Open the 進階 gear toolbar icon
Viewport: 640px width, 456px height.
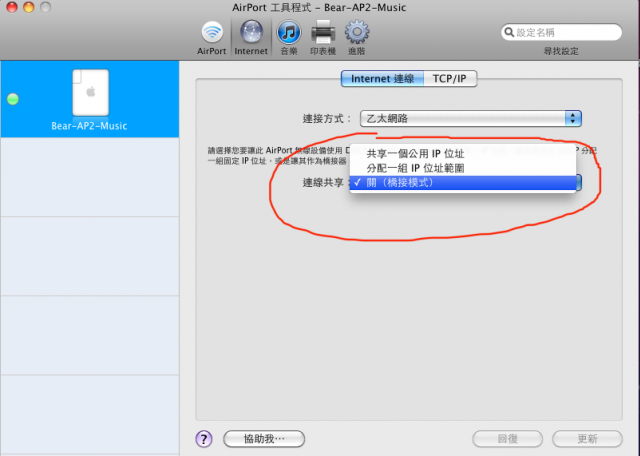pyautogui.click(x=357, y=38)
